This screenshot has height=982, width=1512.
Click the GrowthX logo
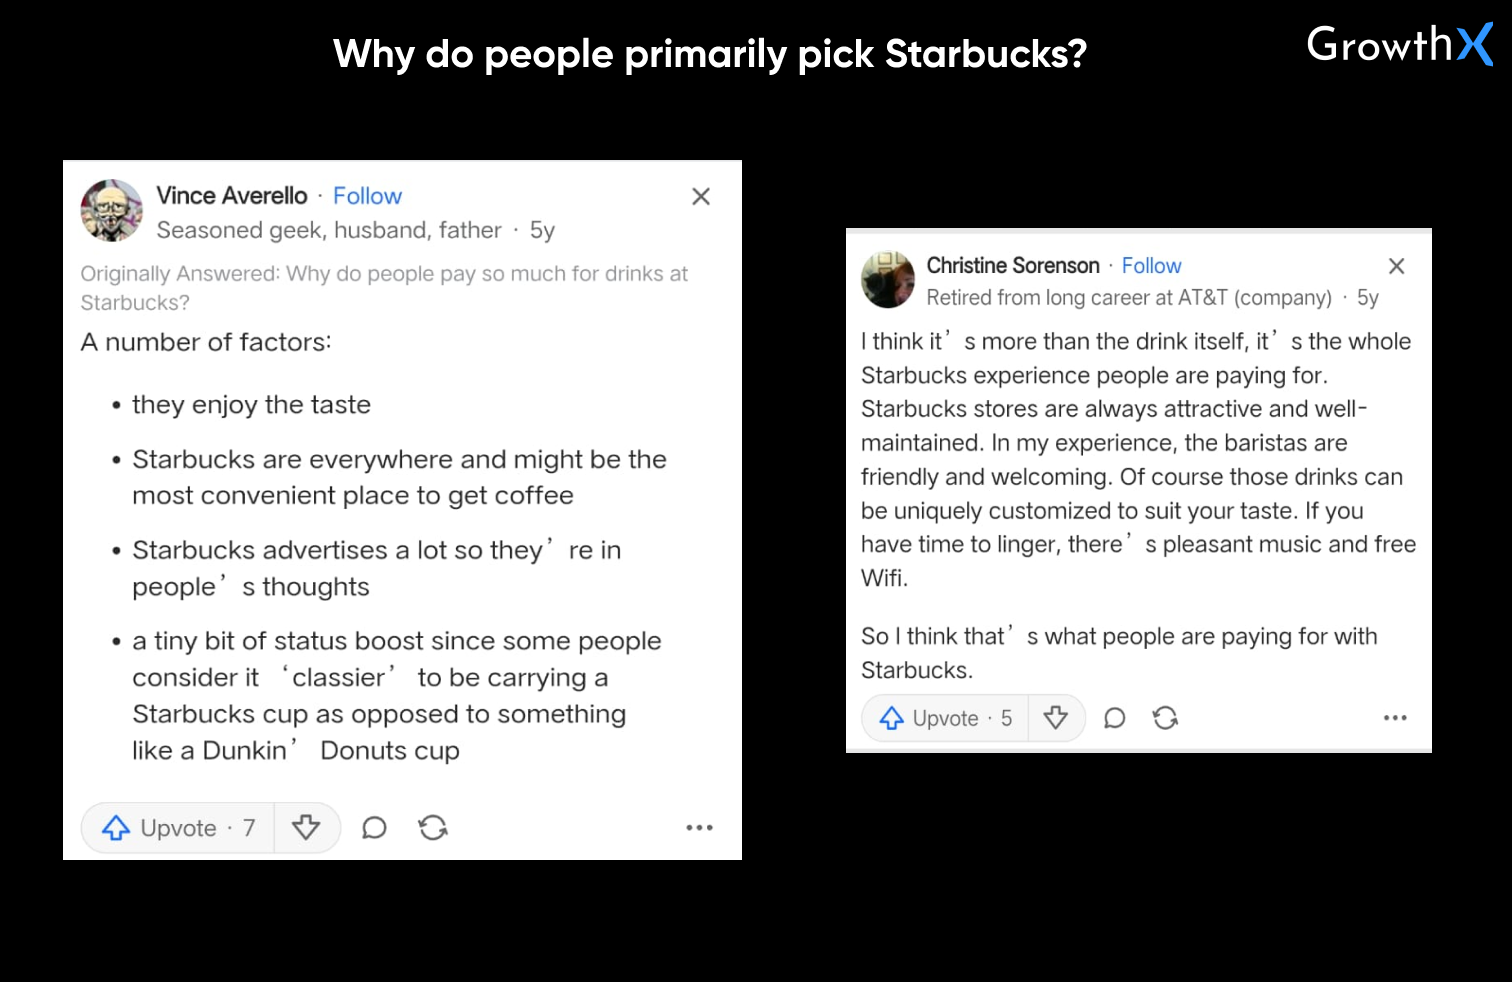pos(1399,45)
